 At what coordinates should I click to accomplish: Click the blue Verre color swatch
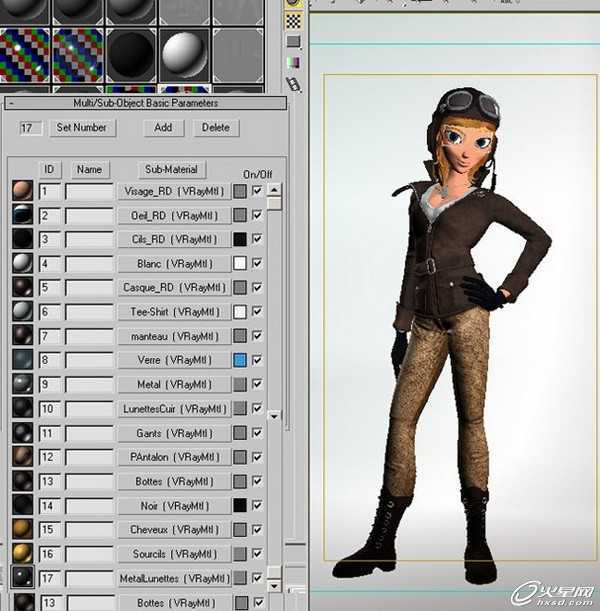[x=240, y=360]
